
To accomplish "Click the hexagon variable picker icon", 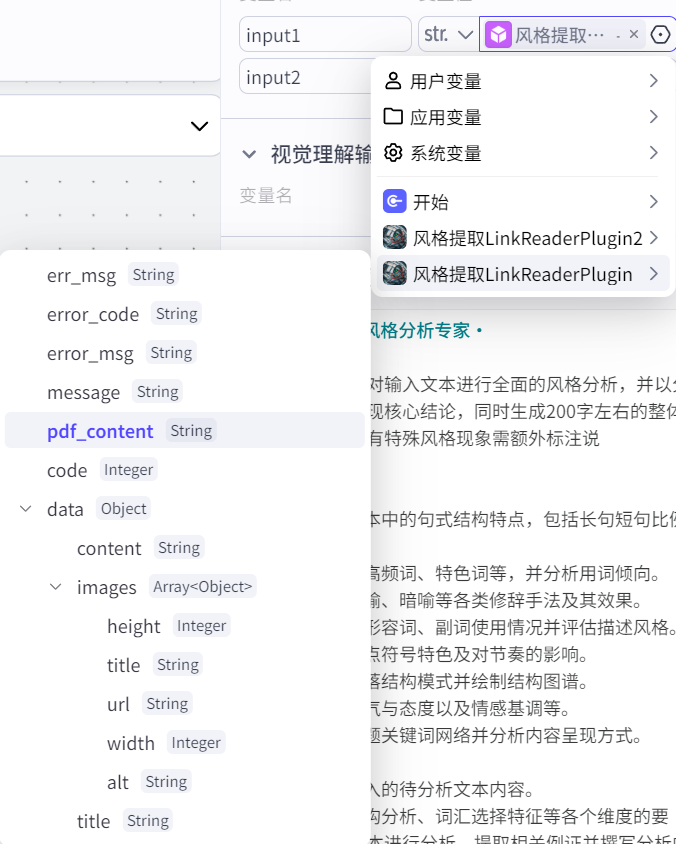I will coord(660,35).
